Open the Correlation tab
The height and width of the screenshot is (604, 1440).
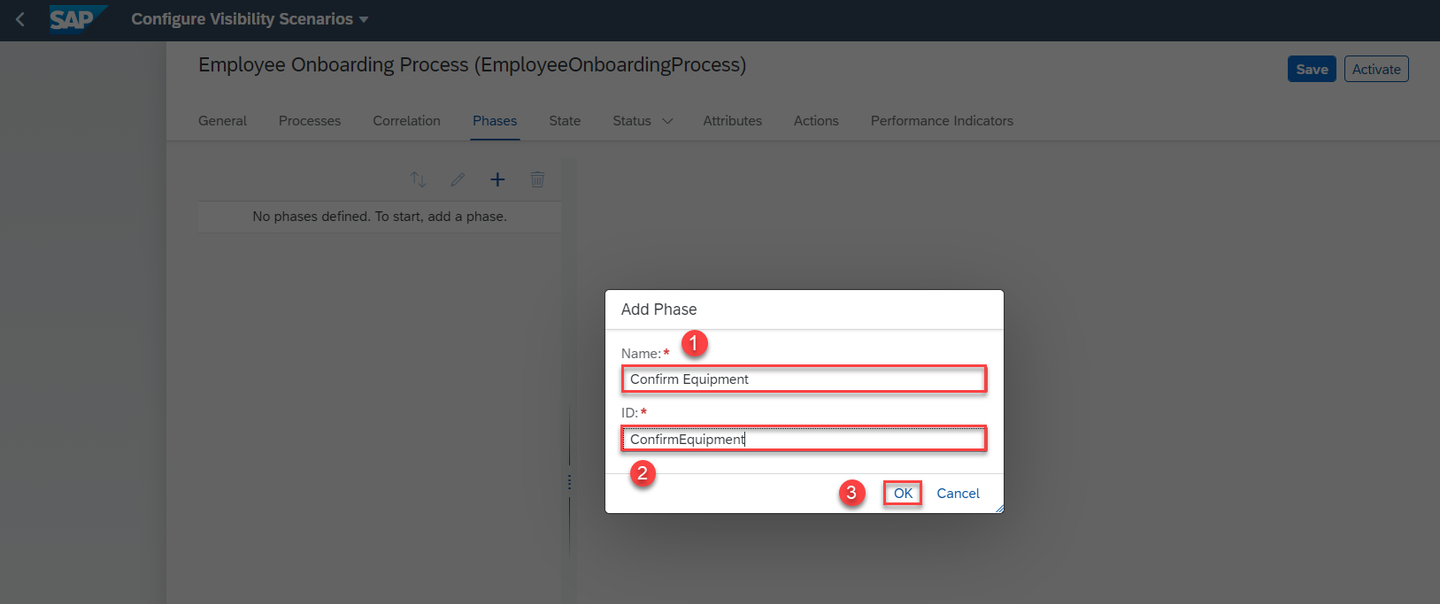pos(406,121)
